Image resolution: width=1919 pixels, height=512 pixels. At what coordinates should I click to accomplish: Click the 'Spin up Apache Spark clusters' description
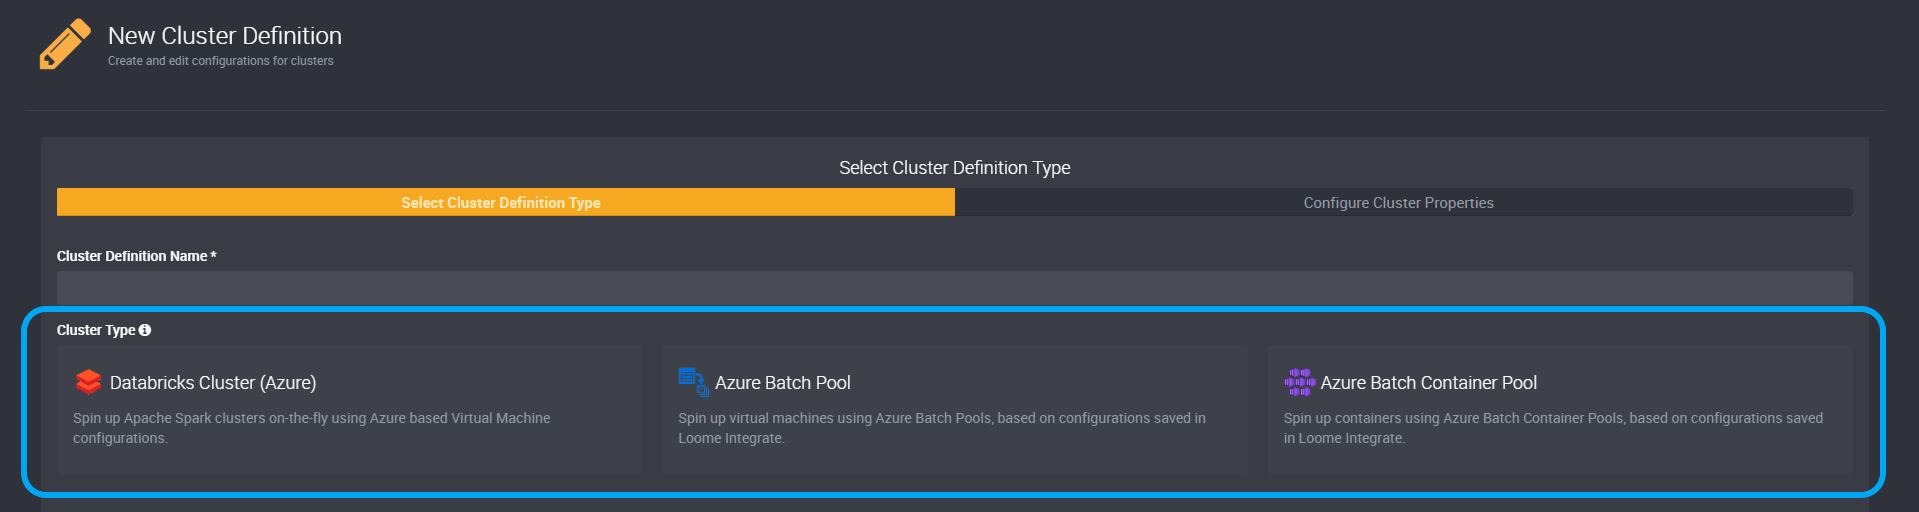(312, 428)
